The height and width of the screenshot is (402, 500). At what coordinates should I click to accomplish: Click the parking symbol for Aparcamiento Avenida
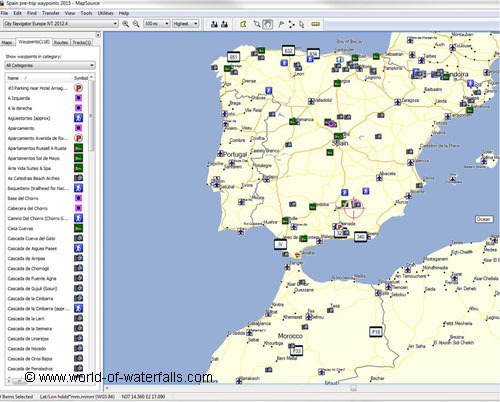click(78, 138)
